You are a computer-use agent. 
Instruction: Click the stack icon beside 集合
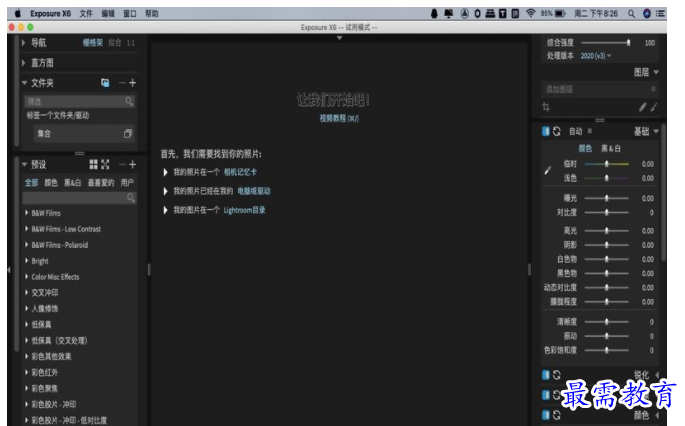(128, 134)
